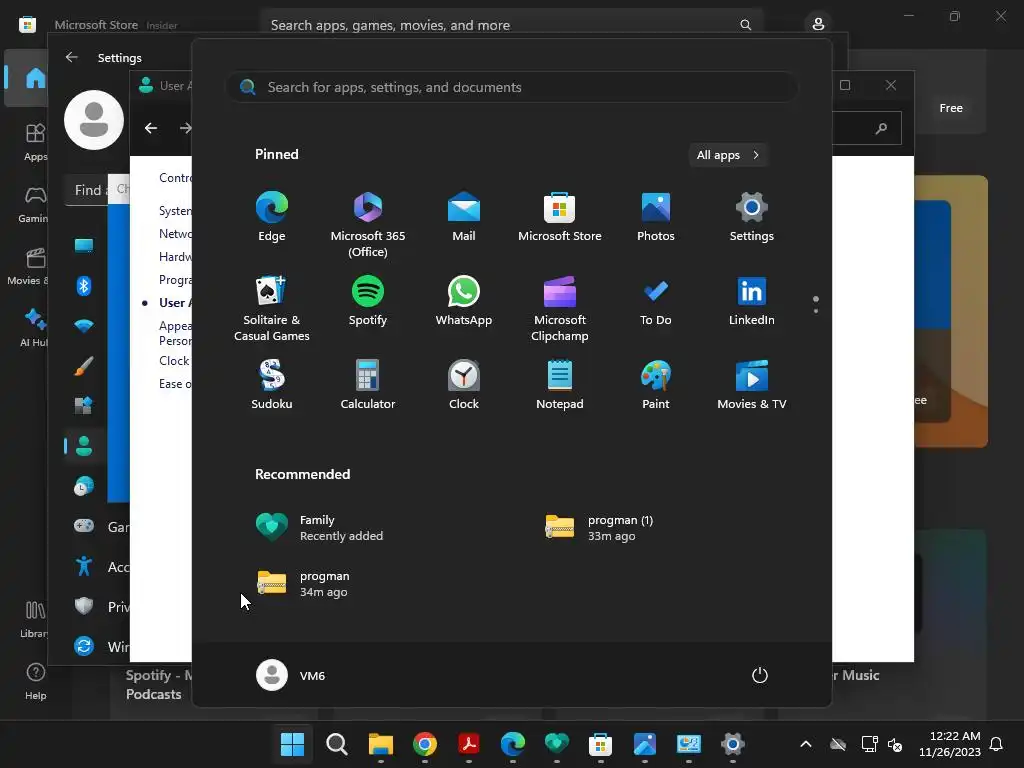Open Windows Update in Settings sidebar

coord(84,646)
